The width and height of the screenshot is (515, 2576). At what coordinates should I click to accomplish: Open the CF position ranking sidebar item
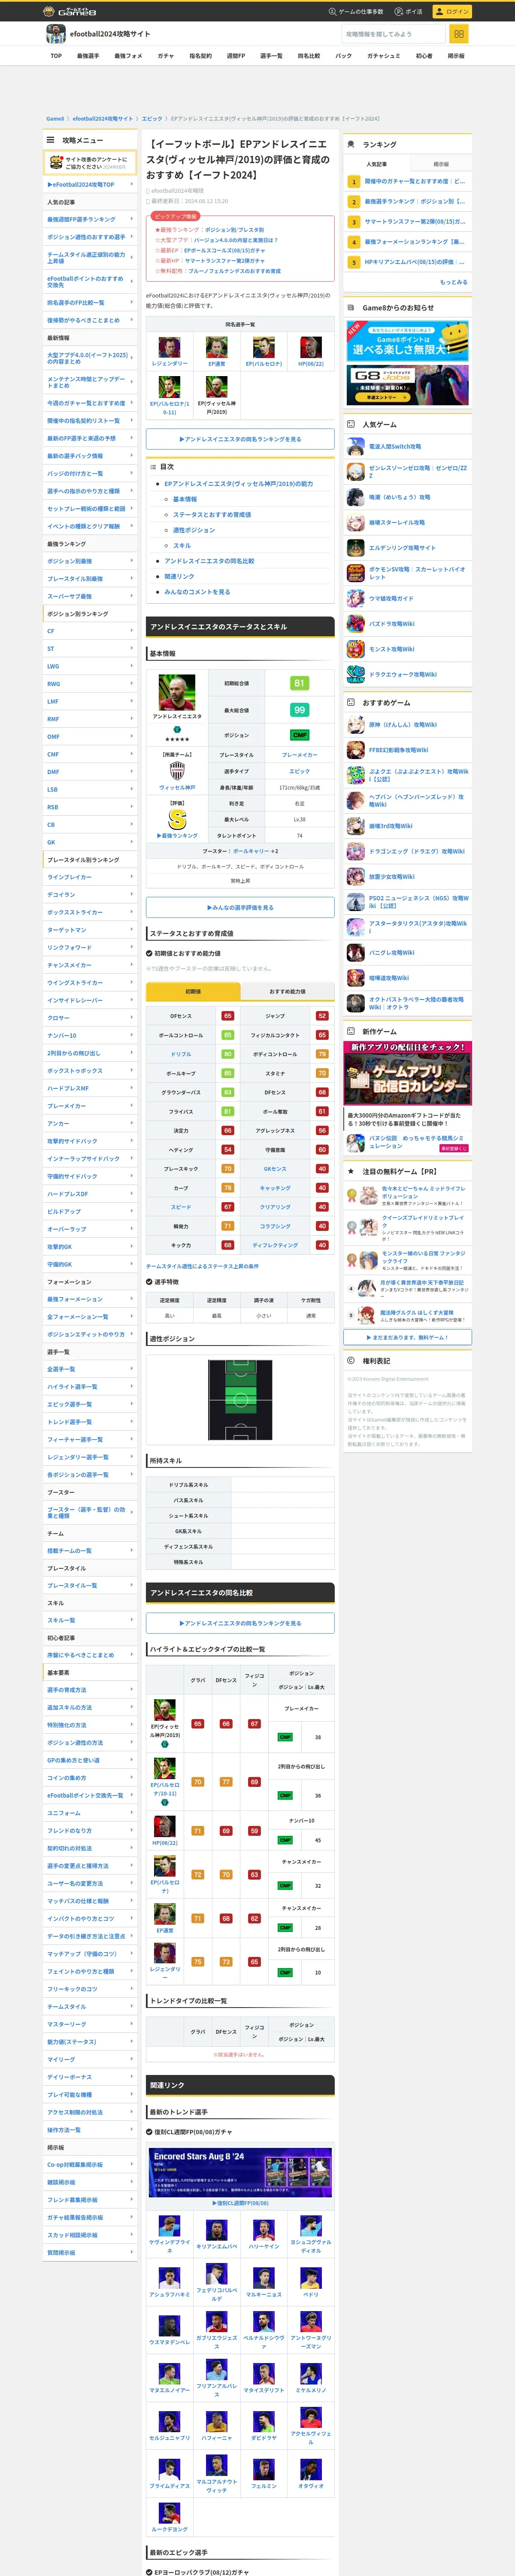[x=90, y=631]
